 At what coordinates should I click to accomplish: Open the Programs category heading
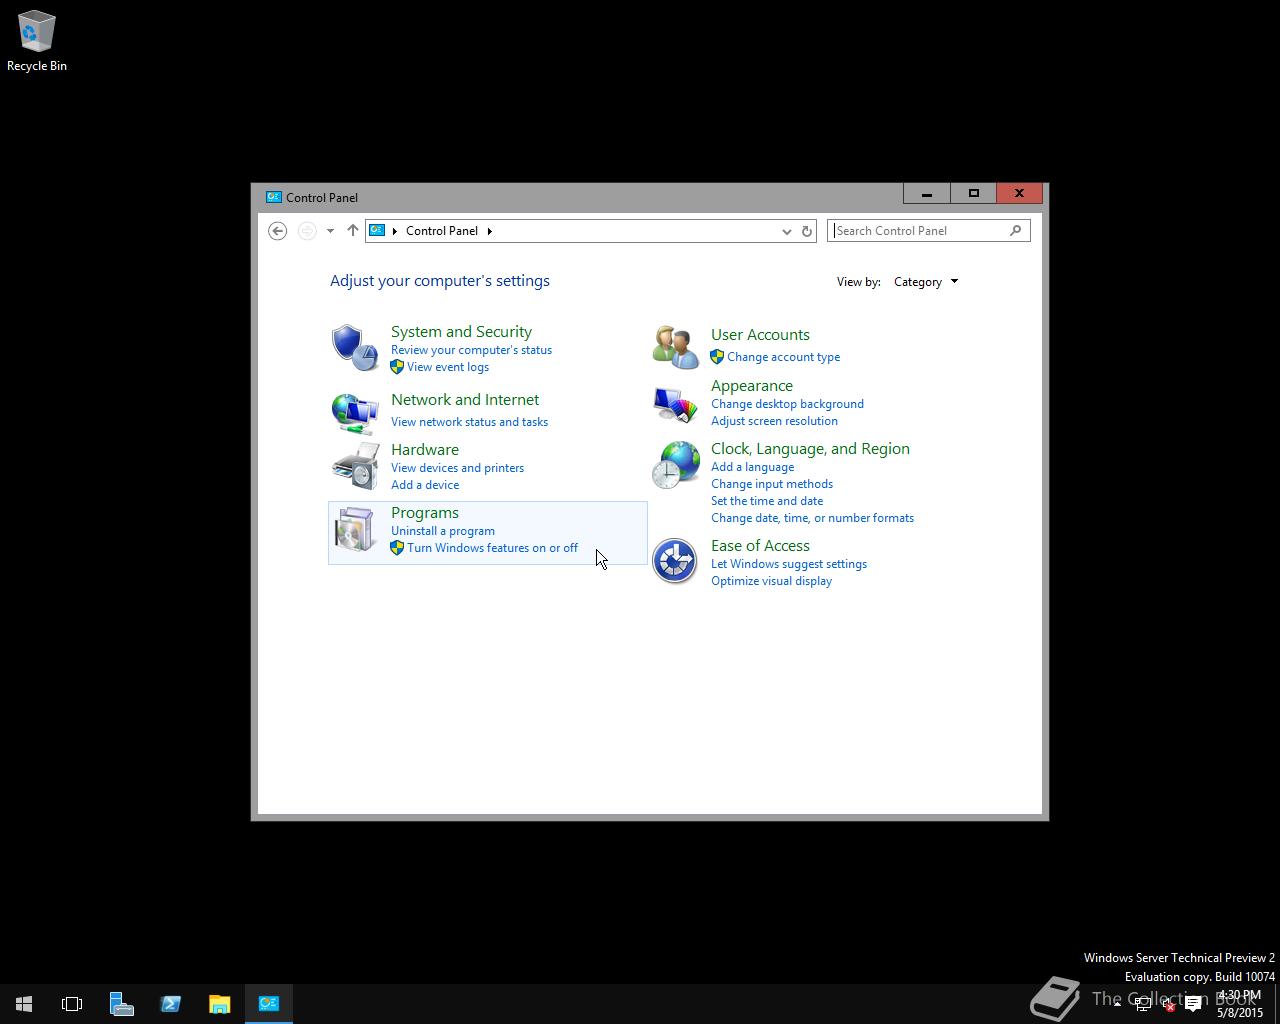[x=425, y=513]
